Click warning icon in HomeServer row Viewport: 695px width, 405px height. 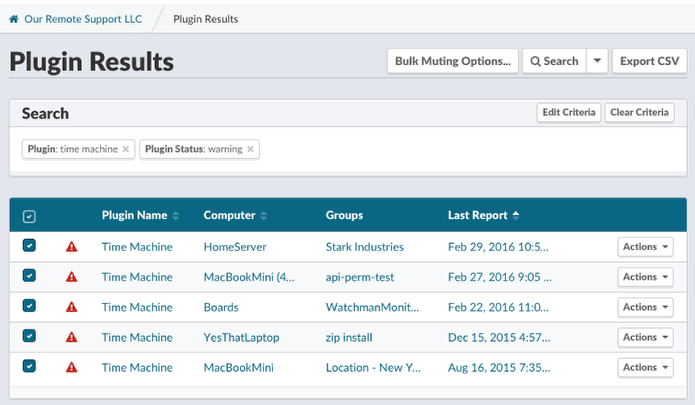[71, 247]
